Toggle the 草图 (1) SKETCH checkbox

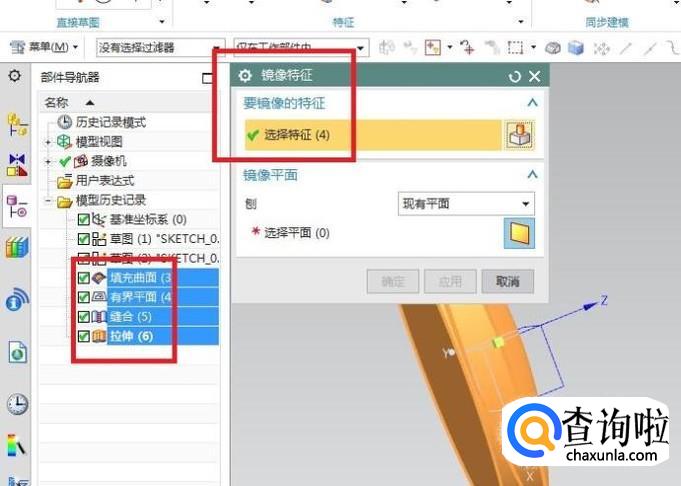coord(83,239)
